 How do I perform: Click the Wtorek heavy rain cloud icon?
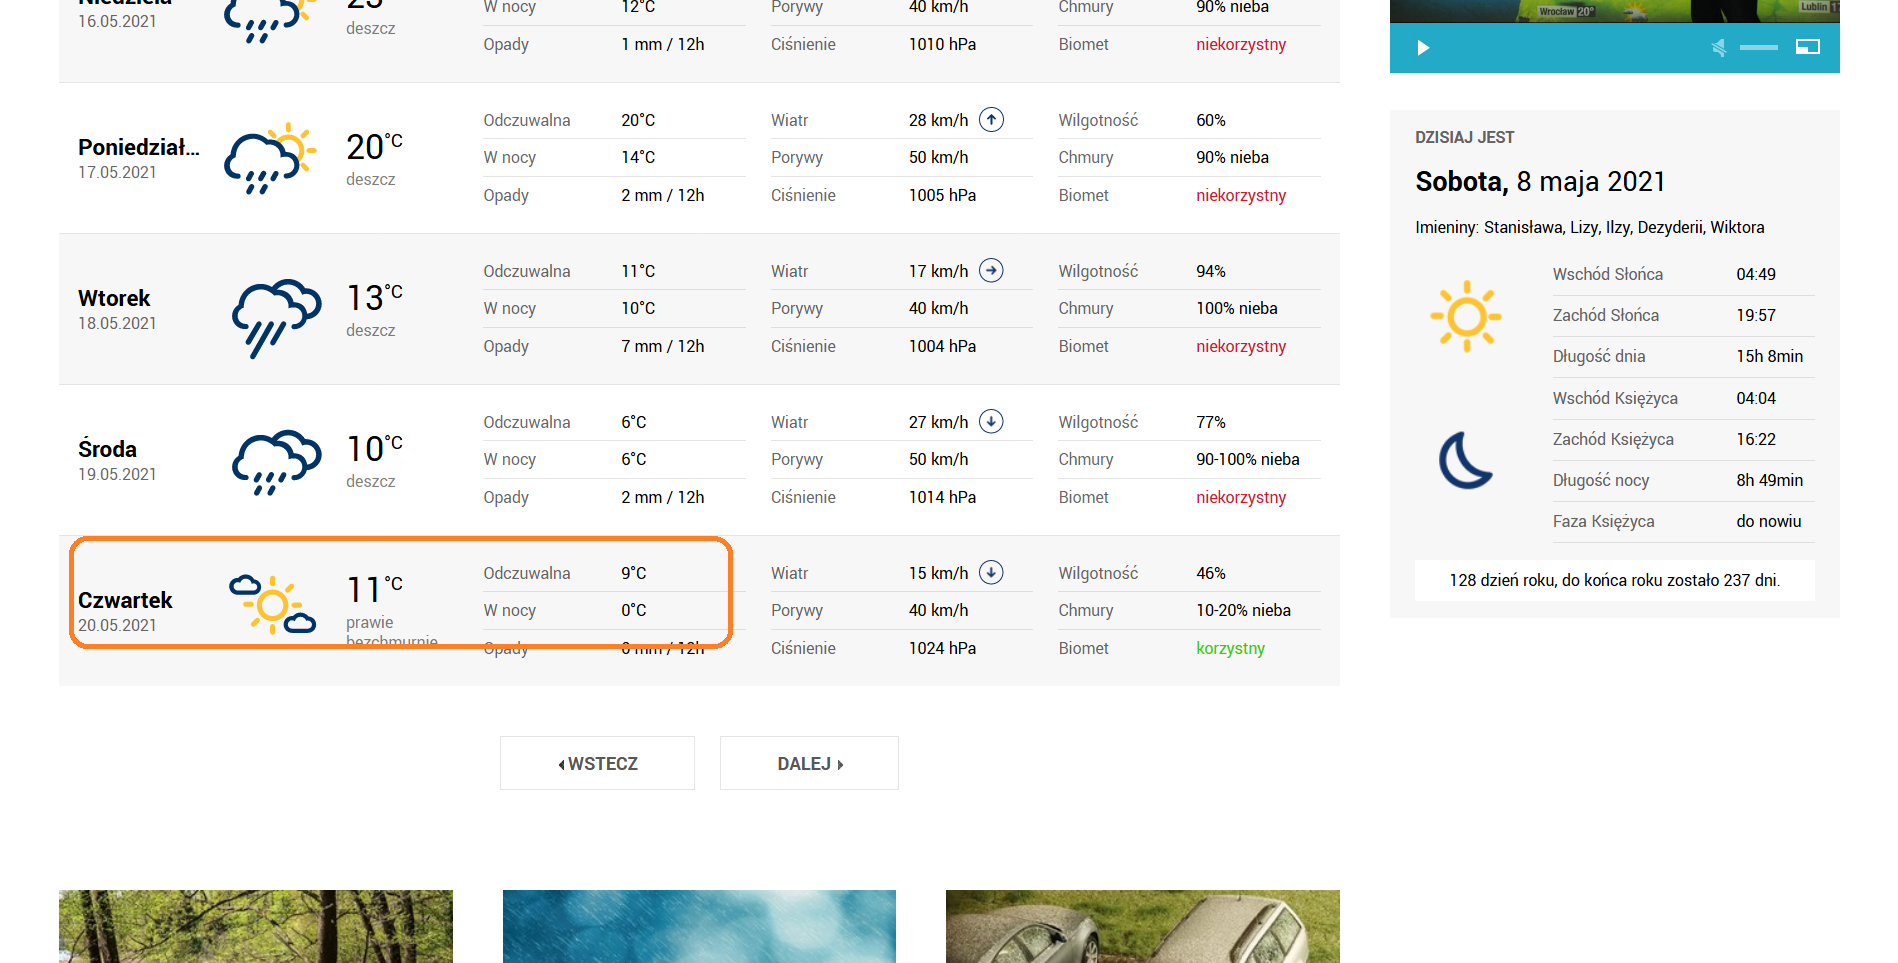click(275, 316)
